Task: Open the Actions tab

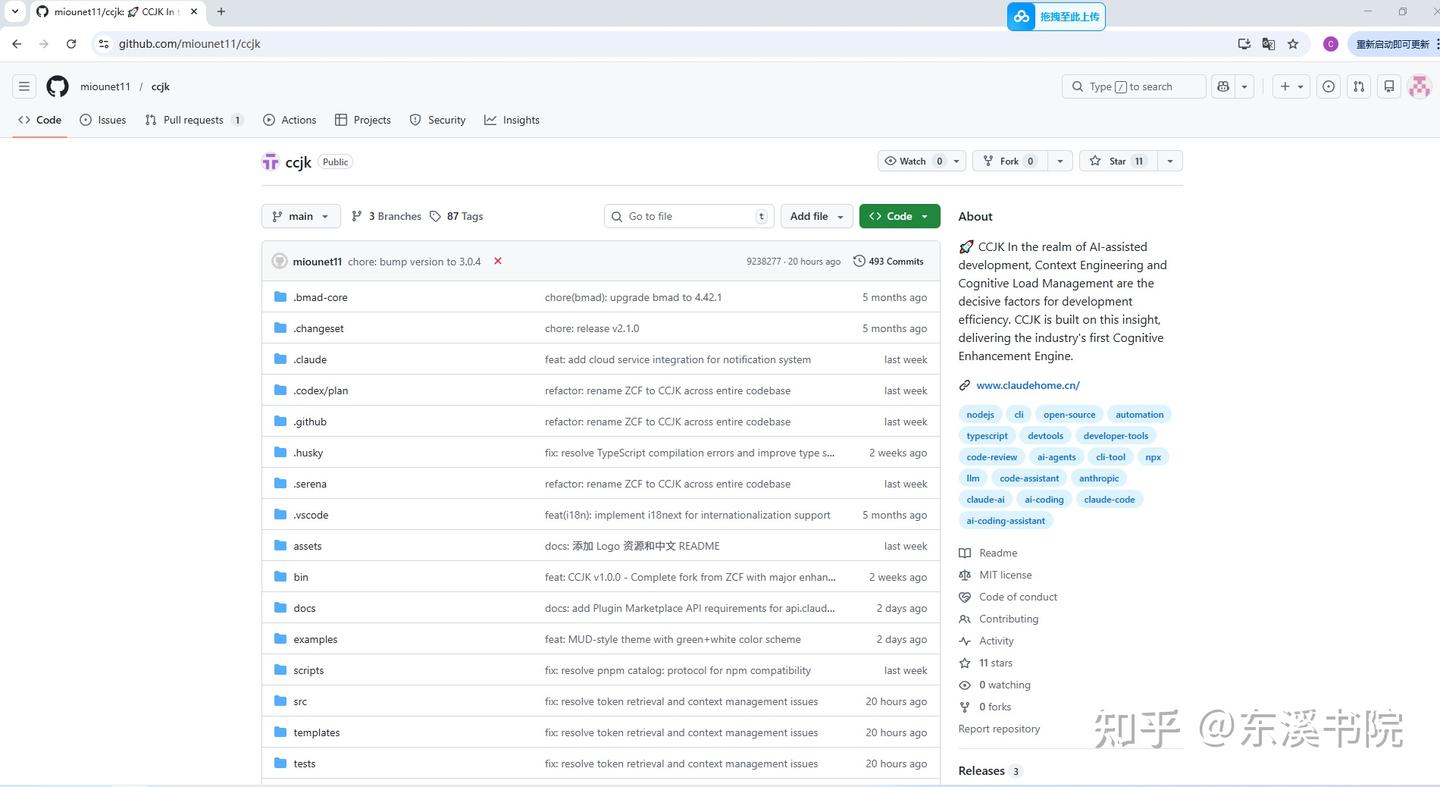Action: point(290,120)
